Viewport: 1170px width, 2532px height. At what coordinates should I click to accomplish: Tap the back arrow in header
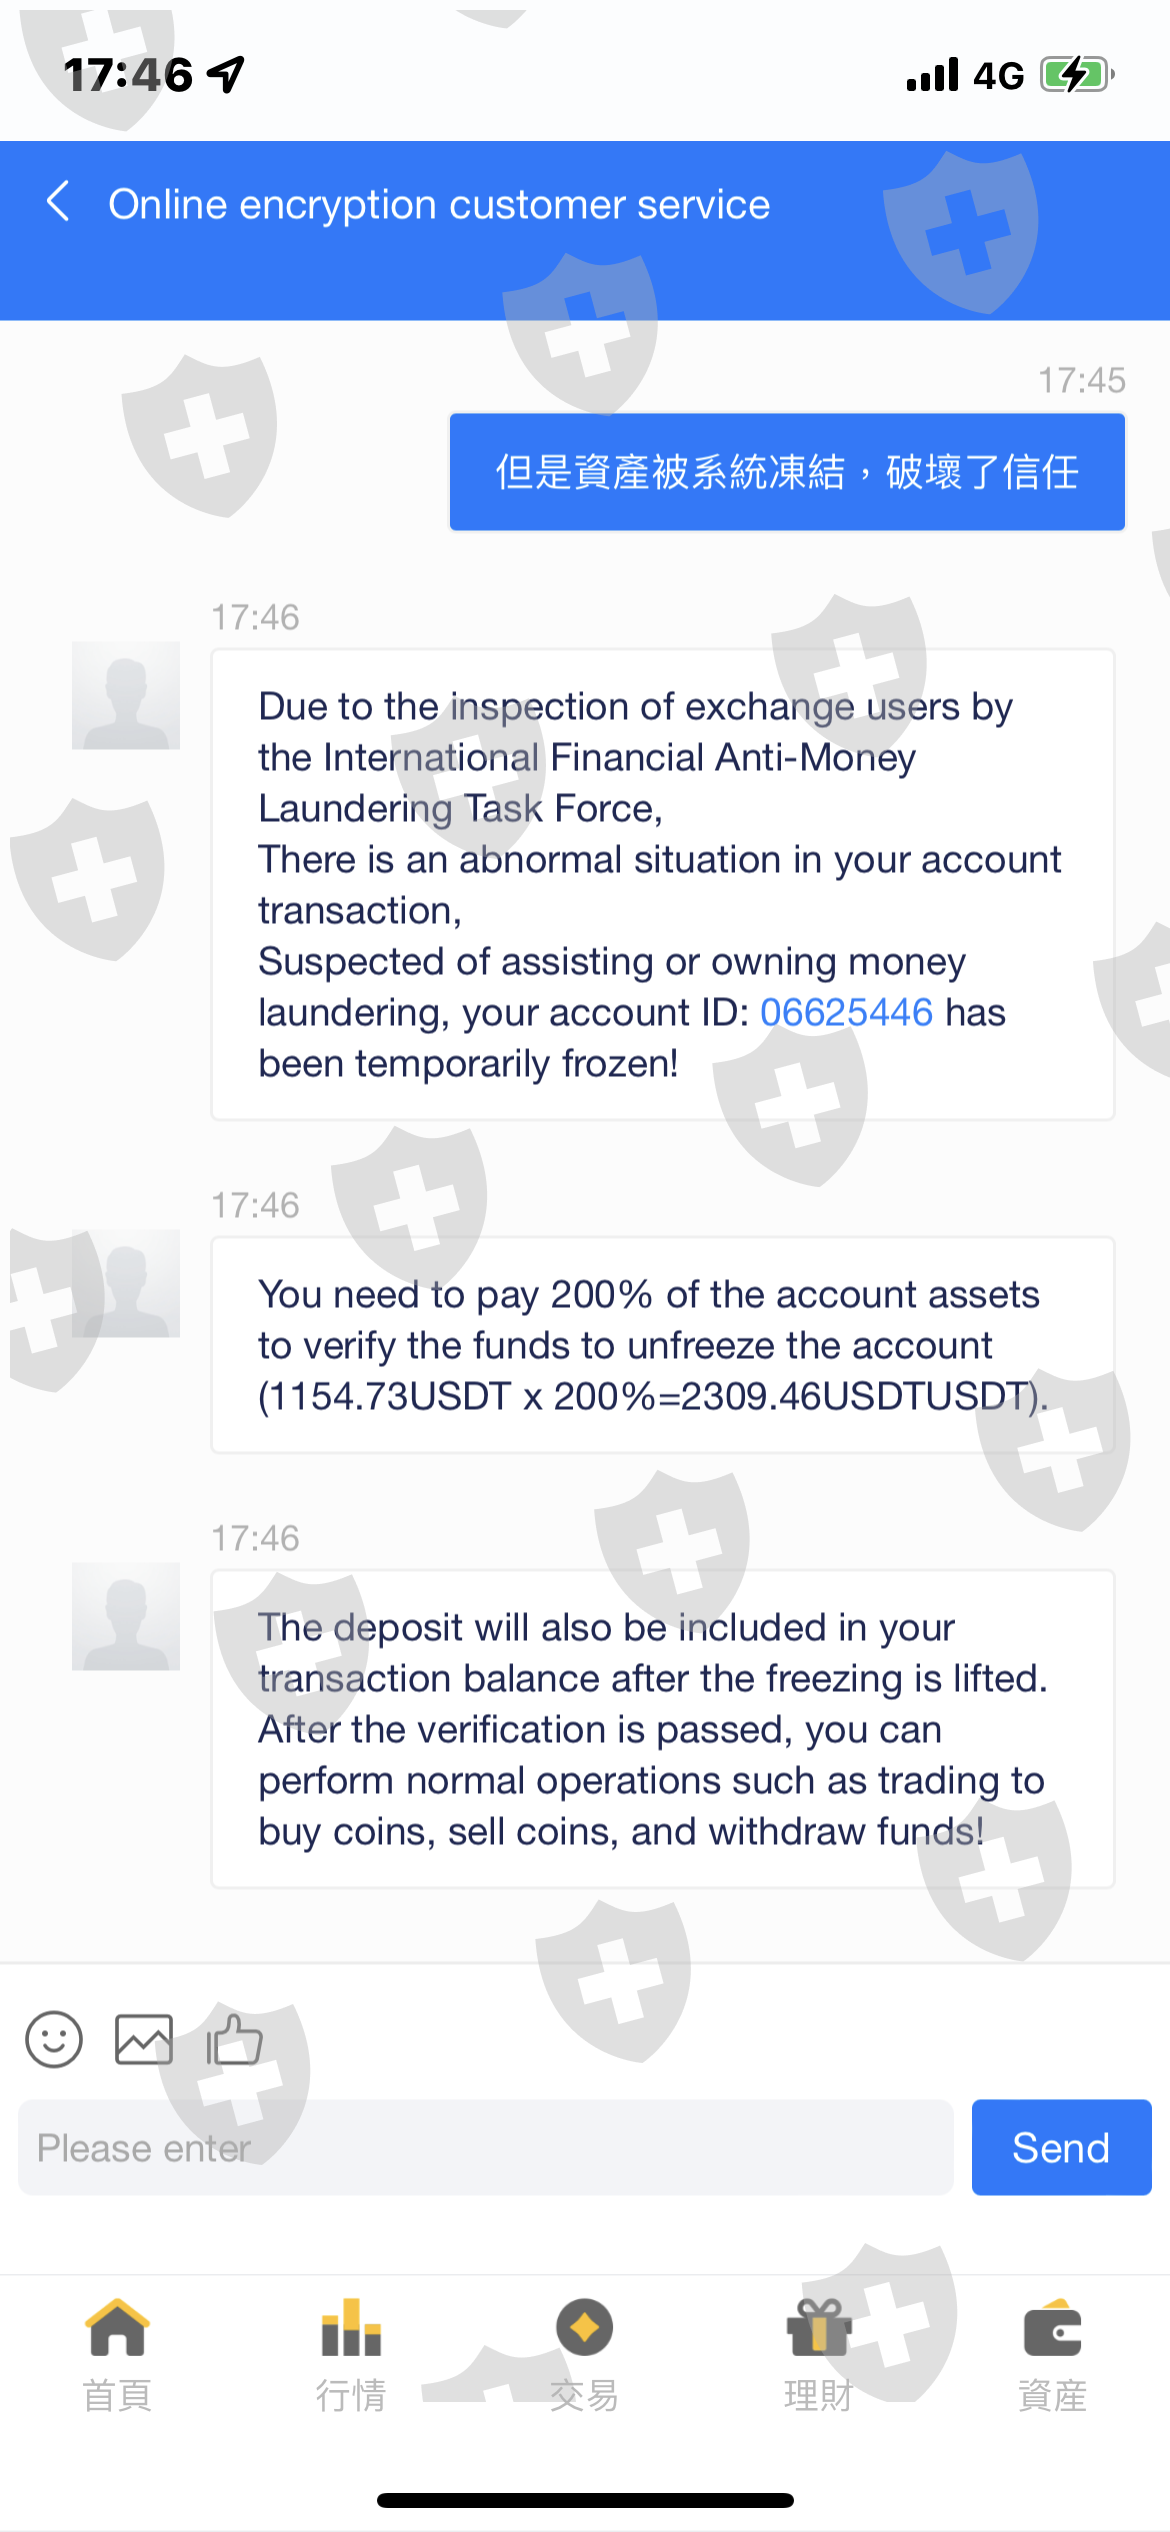pos(59,202)
